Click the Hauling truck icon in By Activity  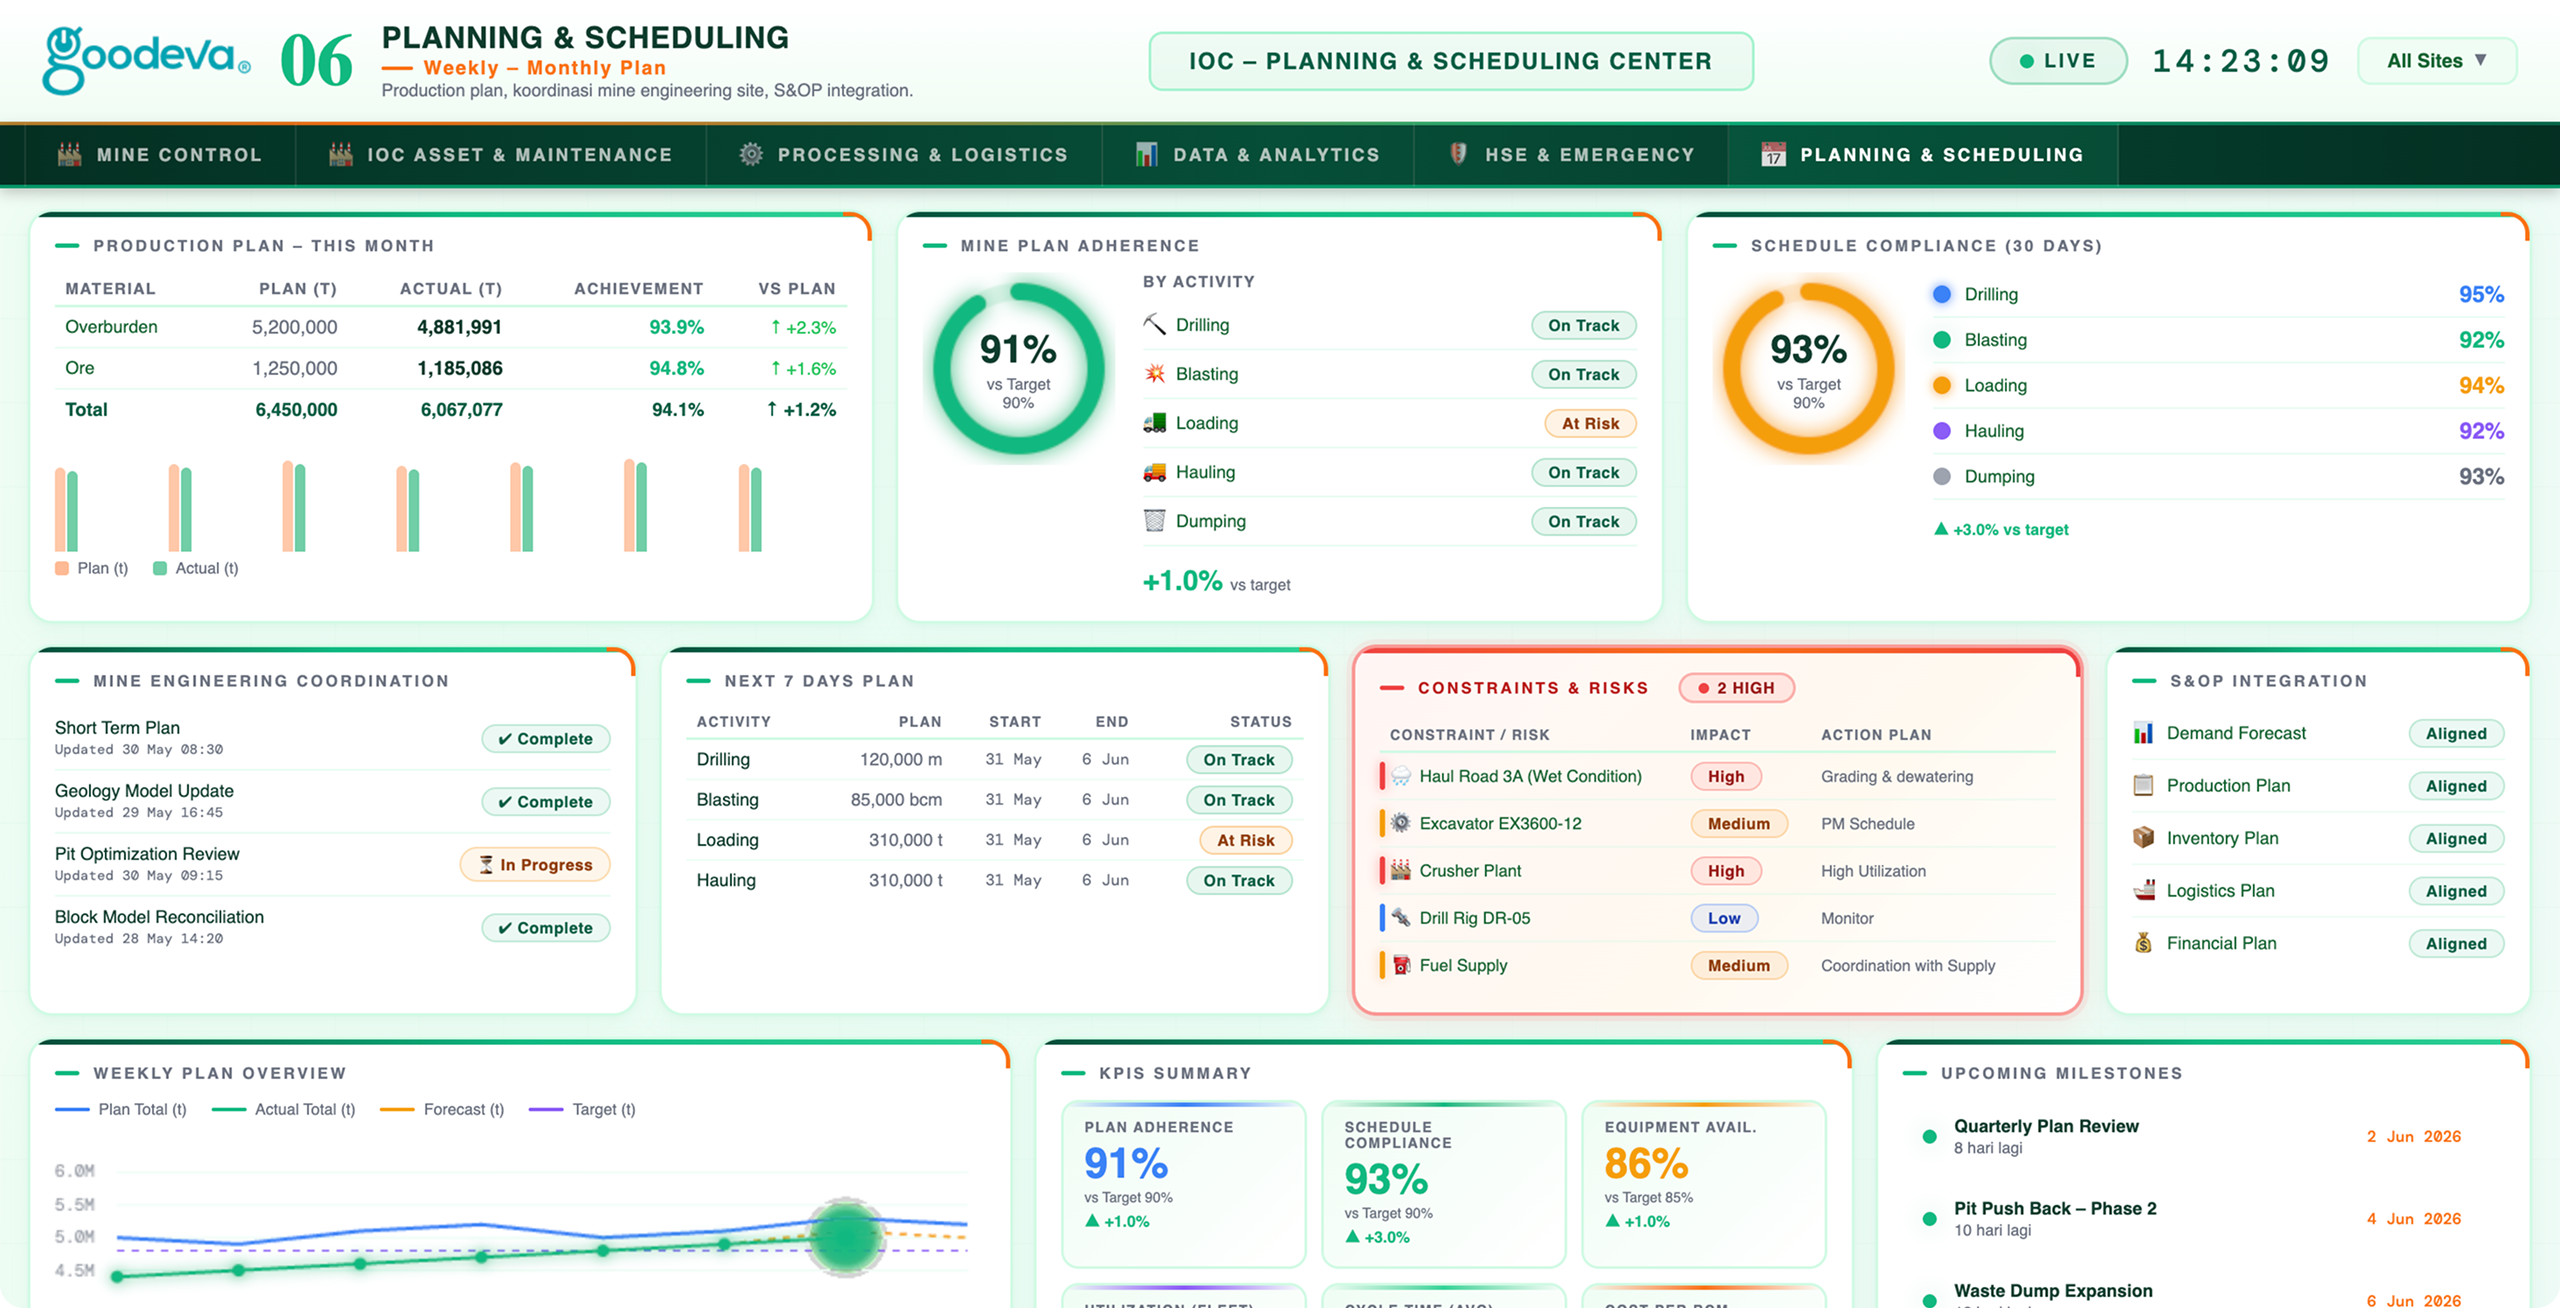pyautogui.click(x=1154, y=471)
